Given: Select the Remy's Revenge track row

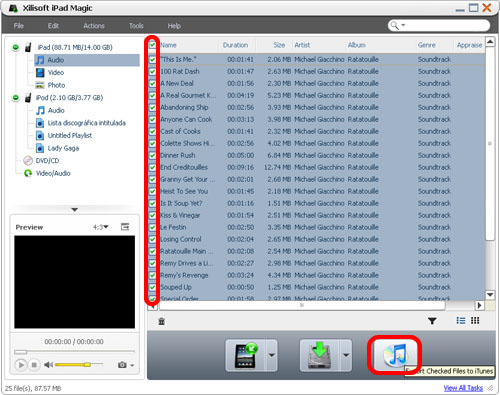Looking at the screenshot, I should pyautogui.click(x=316, y=275).
